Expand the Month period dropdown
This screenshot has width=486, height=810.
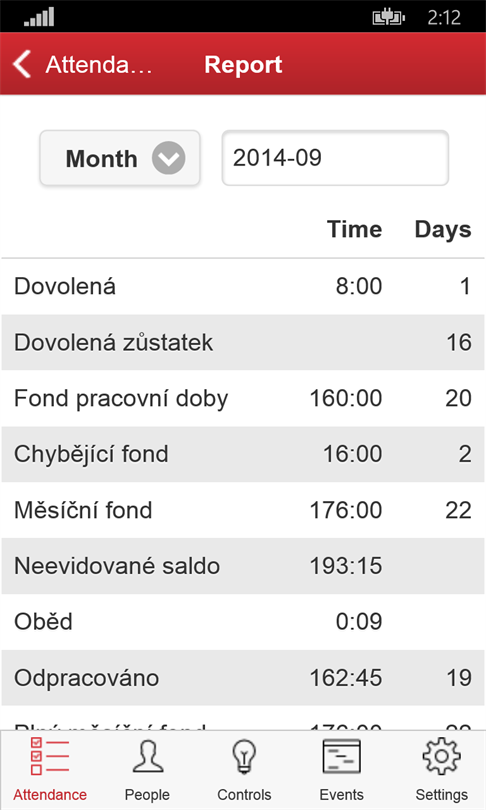[x=120, y=158]
